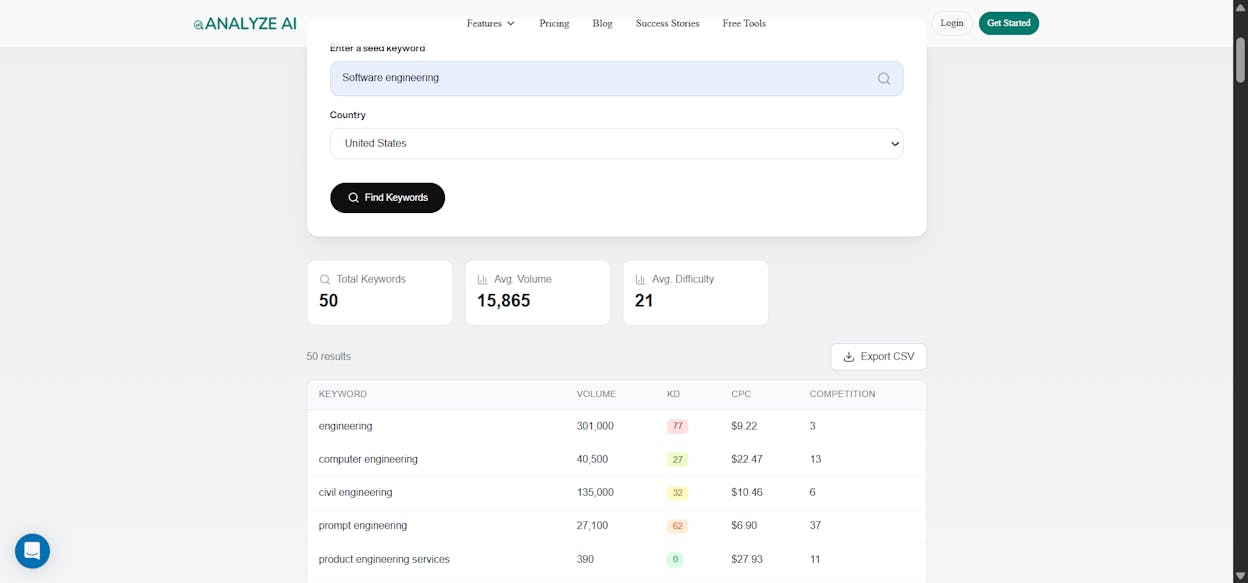Click the KD badge 77
1248x583 pixels.
pyautogui.click(x=677, y=426)
